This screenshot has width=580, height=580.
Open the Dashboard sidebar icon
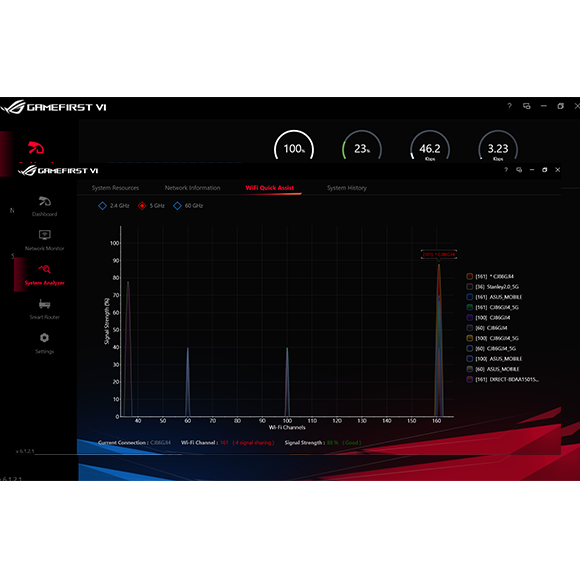[x=44, y=206]
